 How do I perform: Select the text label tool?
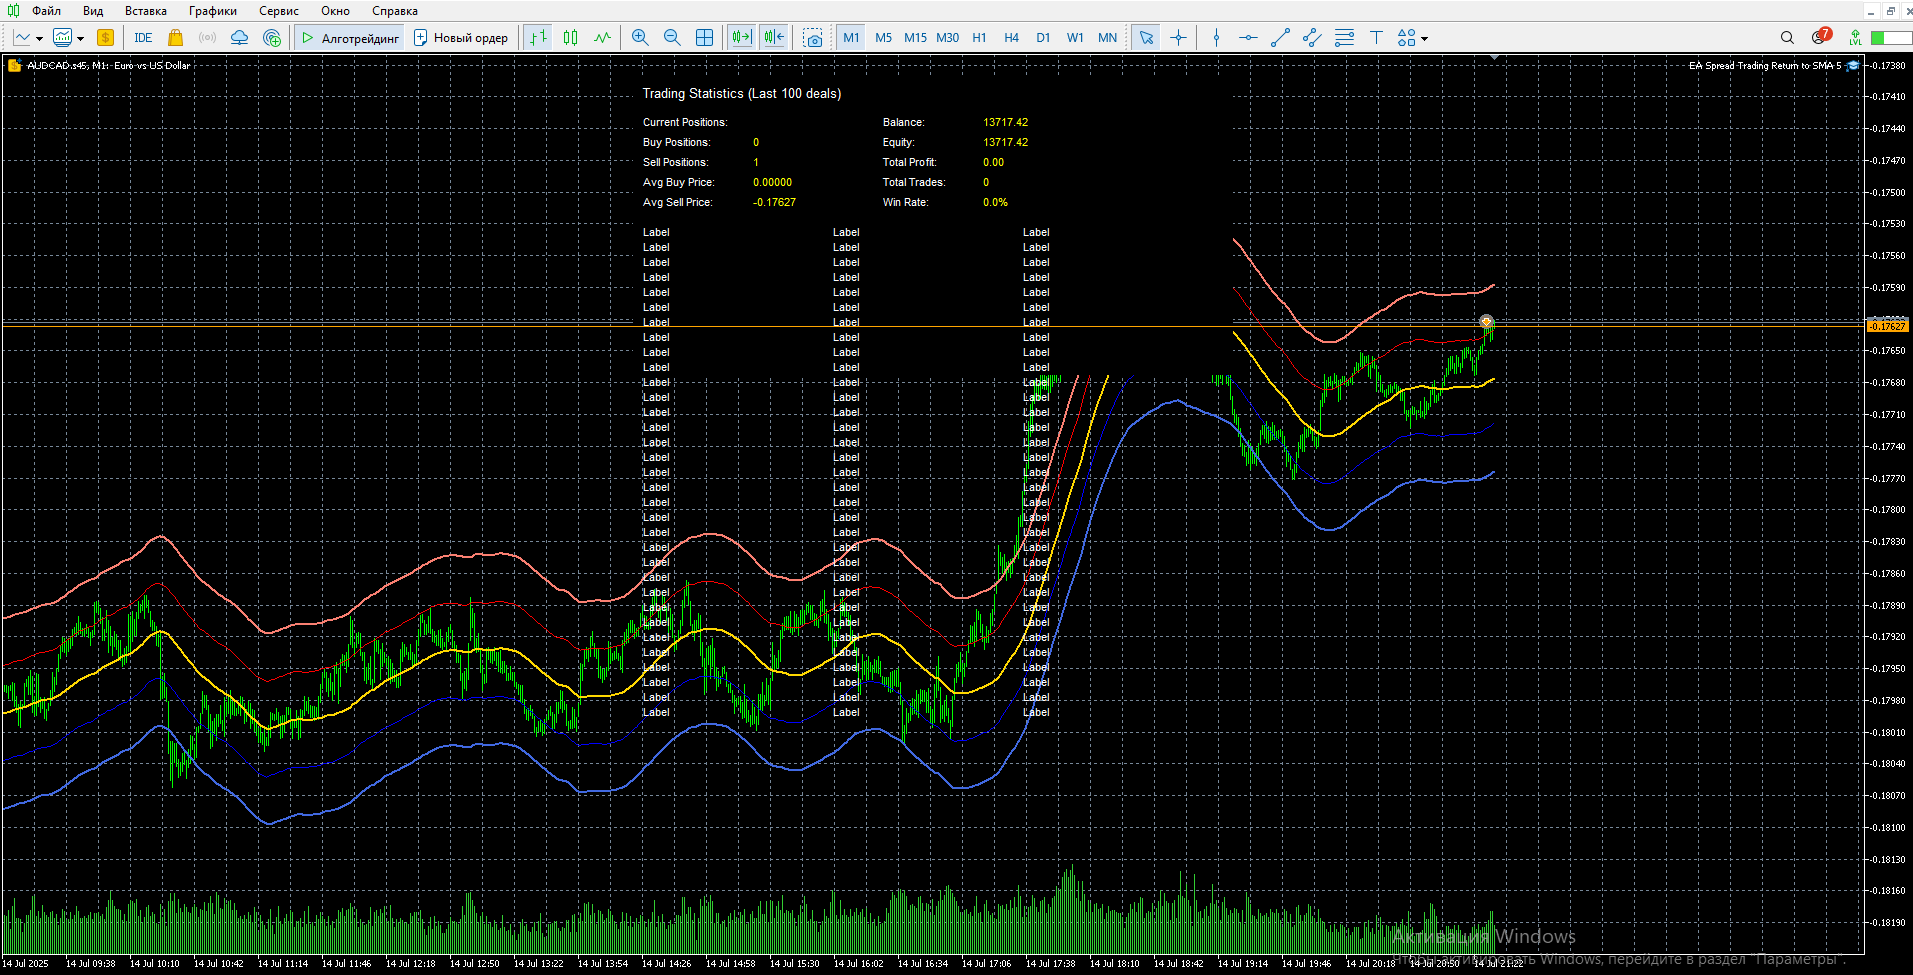point(1376,38)
